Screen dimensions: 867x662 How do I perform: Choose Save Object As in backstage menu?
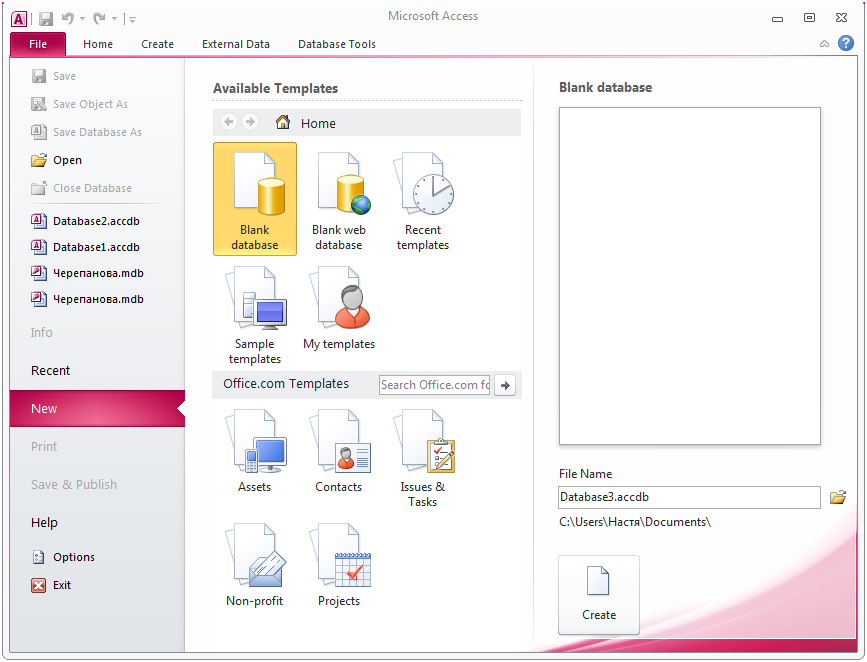(x=80, y=104)
